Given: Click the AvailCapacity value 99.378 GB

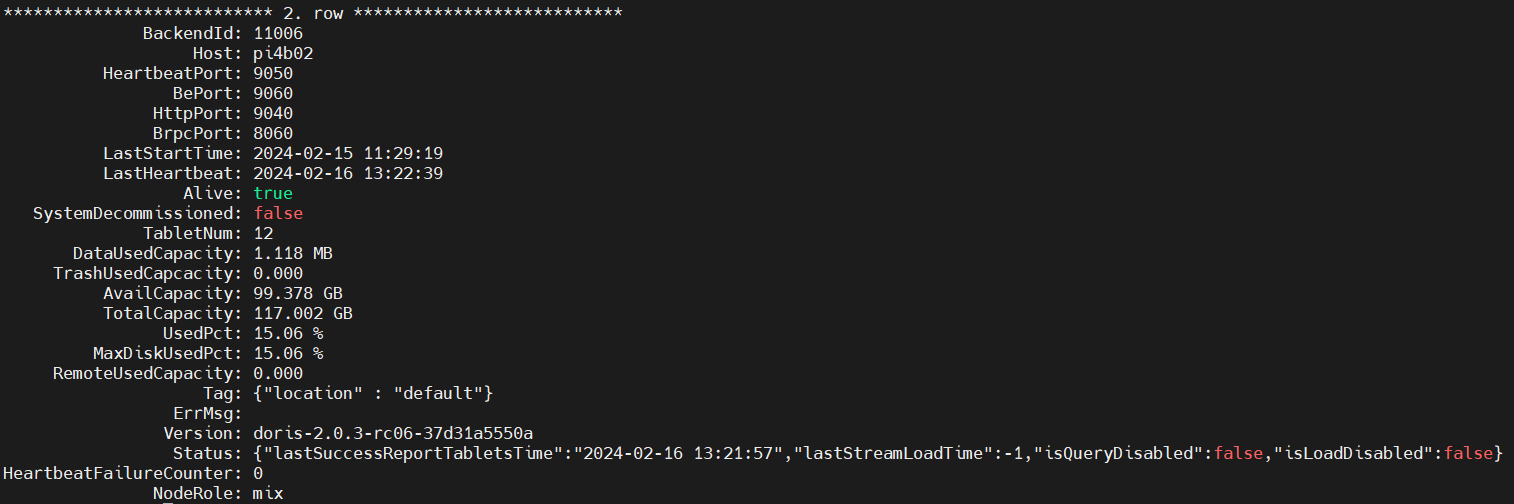Looking at the screenshot, I should (298, 293).
